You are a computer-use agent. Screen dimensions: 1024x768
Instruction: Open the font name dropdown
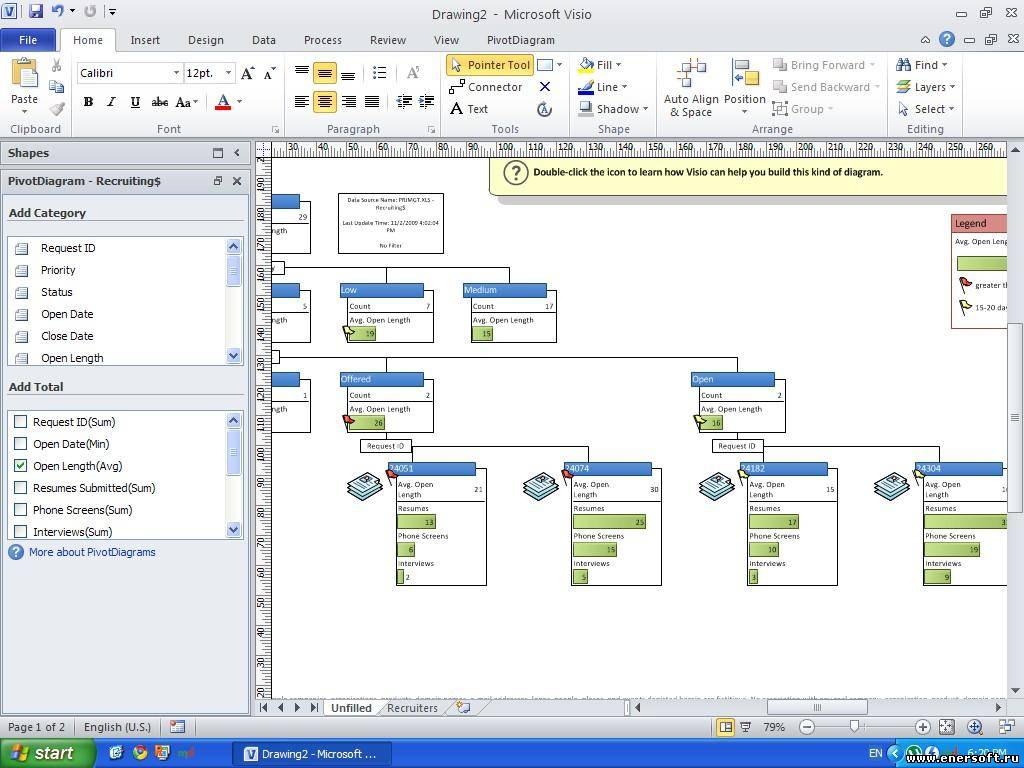coord(176,73)
